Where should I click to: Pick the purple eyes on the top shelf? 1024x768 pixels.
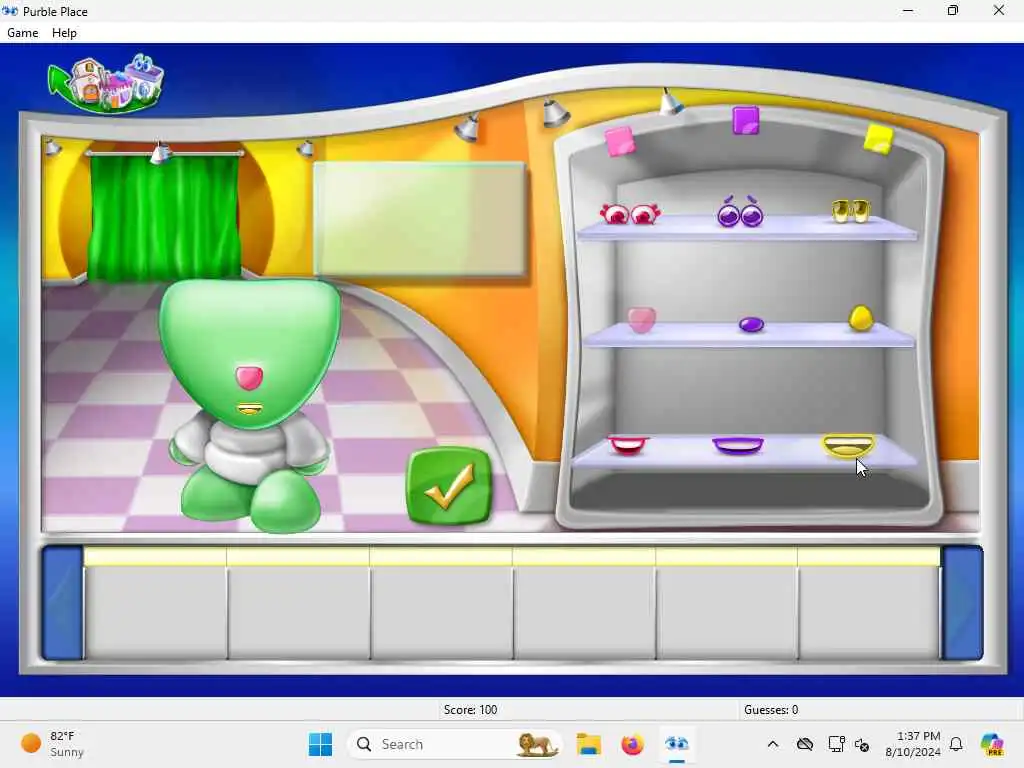(740, 212)
